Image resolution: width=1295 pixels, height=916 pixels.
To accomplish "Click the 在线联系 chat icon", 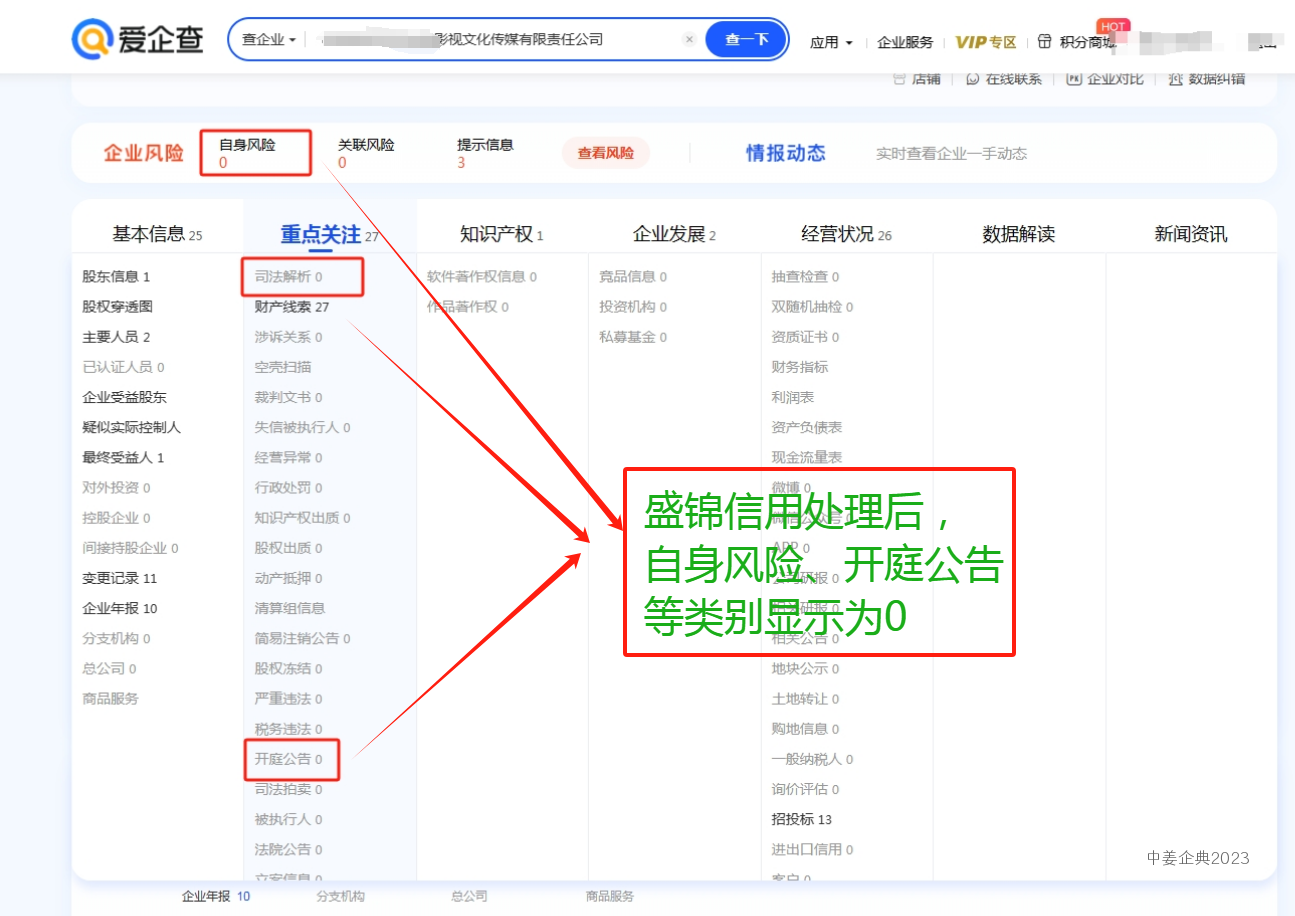I will point(973,79).
